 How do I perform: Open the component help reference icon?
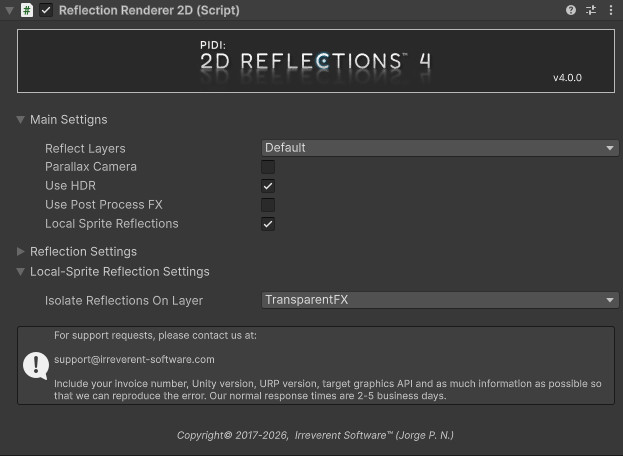tap(571, 10)
